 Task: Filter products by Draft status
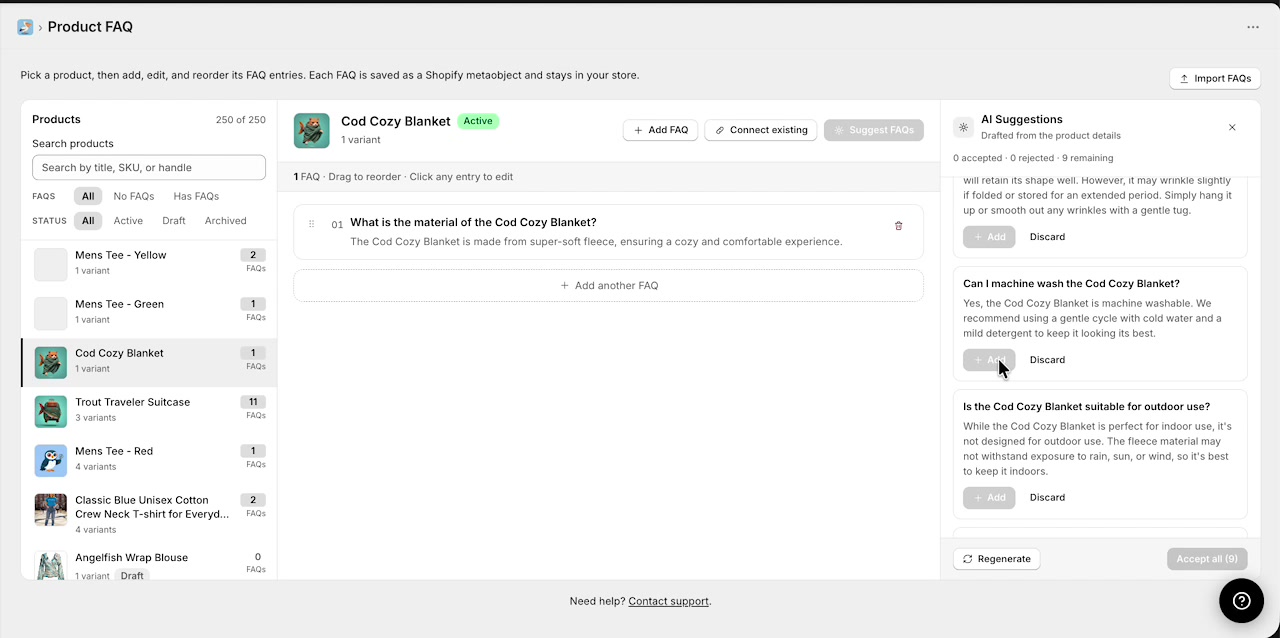[174, 221]
